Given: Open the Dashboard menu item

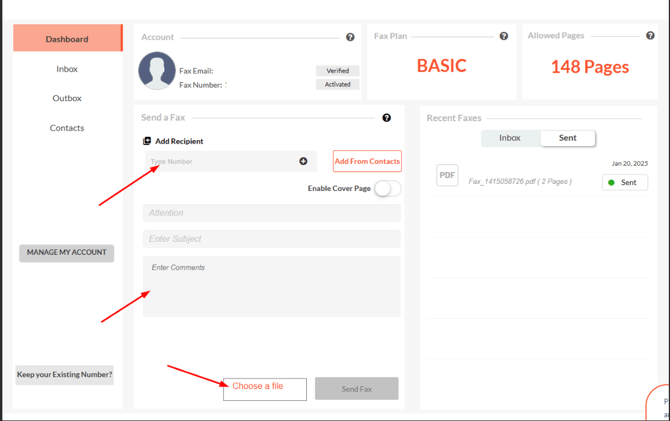Looking at the screenshot, I should point(67,39).
